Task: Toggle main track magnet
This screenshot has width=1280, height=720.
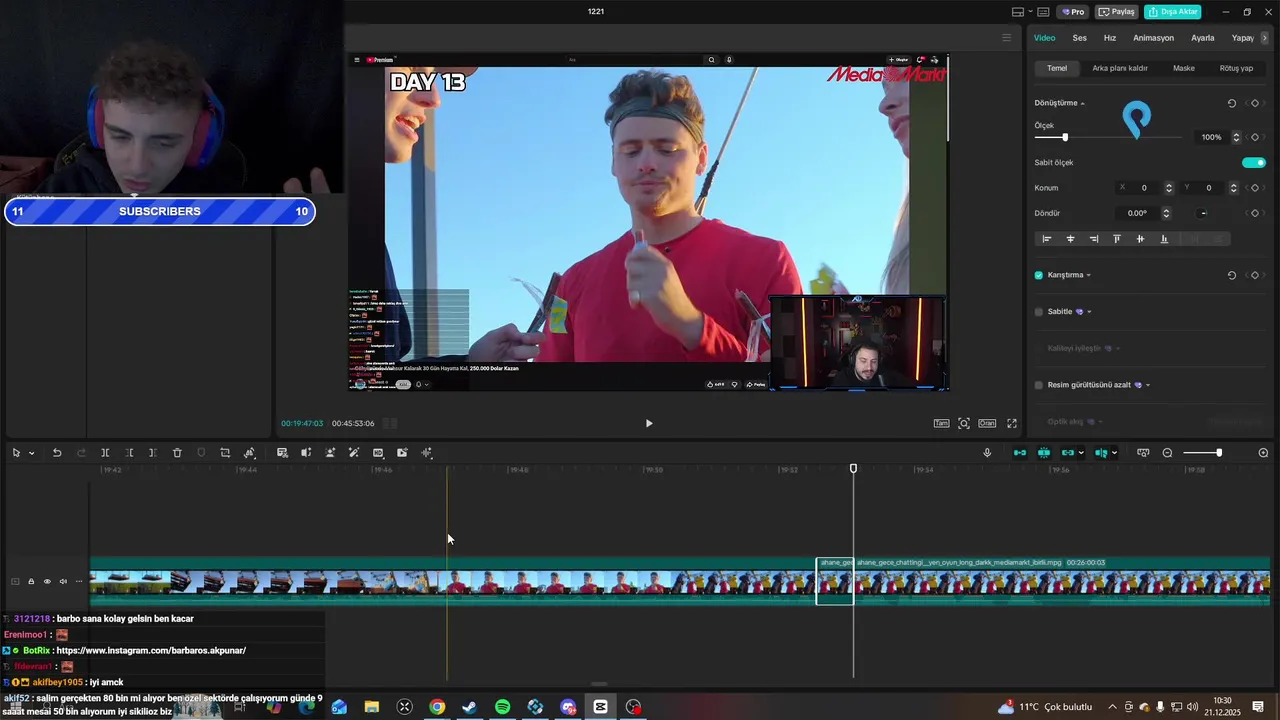Action: 1020,453
